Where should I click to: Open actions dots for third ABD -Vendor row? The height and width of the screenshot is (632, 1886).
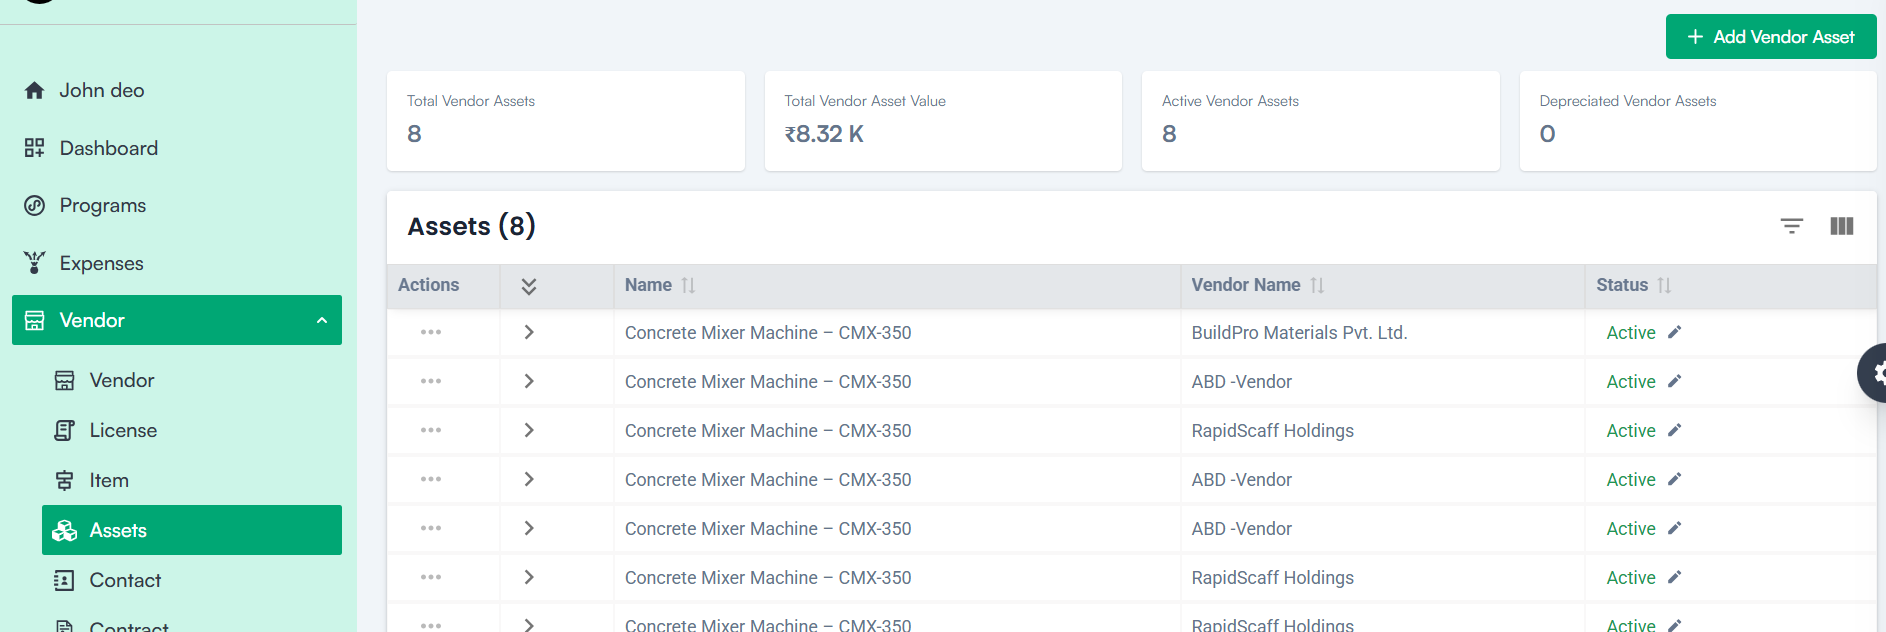pos(431,528)
